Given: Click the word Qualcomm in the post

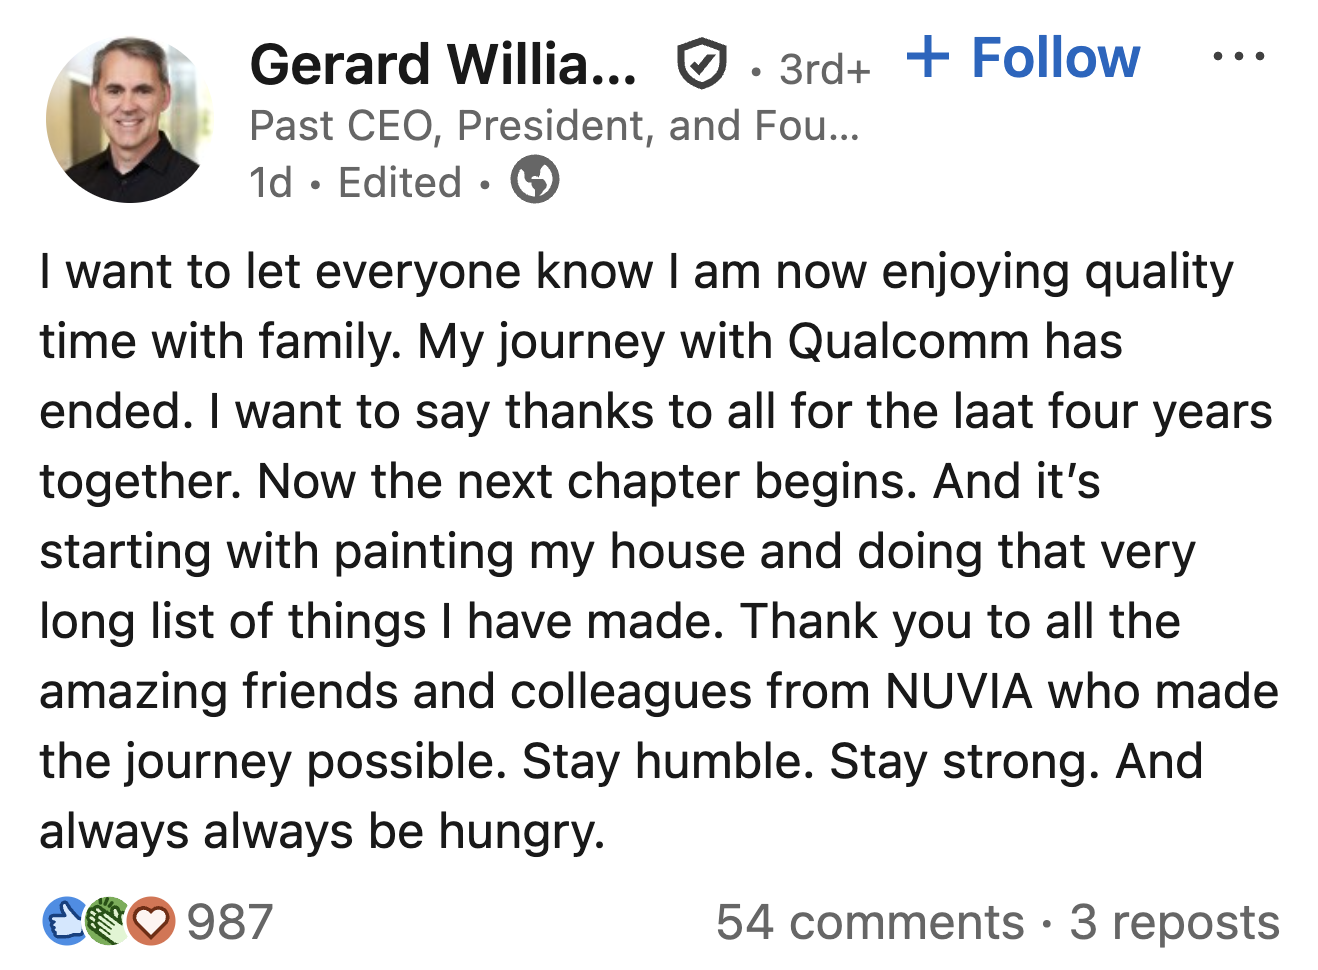Looking at the screenshot, I should [908, 341].
